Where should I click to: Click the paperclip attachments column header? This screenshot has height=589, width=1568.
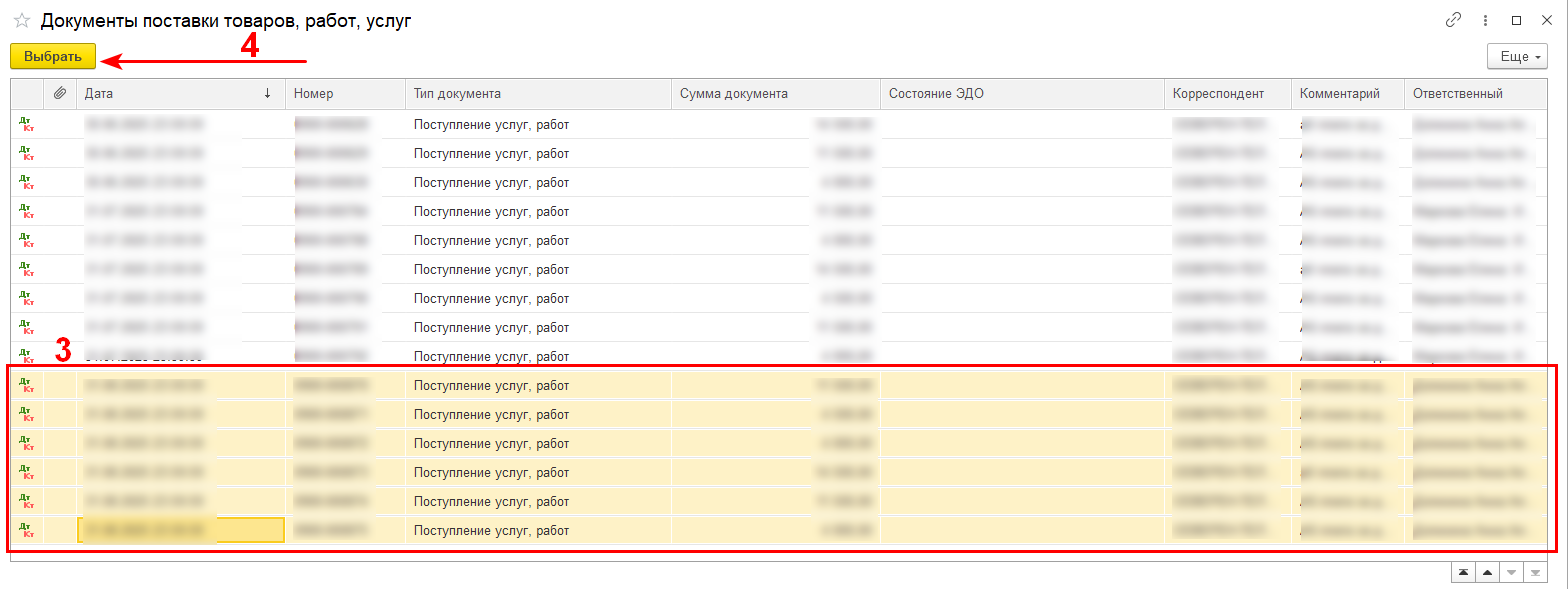tap(60, 93)
